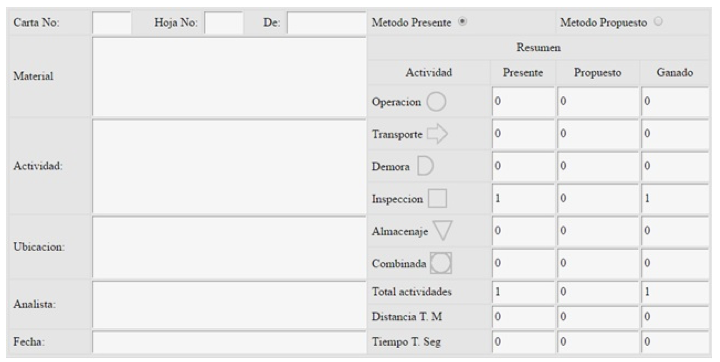Click inside the Ubicacion text area
720x362 pixels.
coord(229,247)
